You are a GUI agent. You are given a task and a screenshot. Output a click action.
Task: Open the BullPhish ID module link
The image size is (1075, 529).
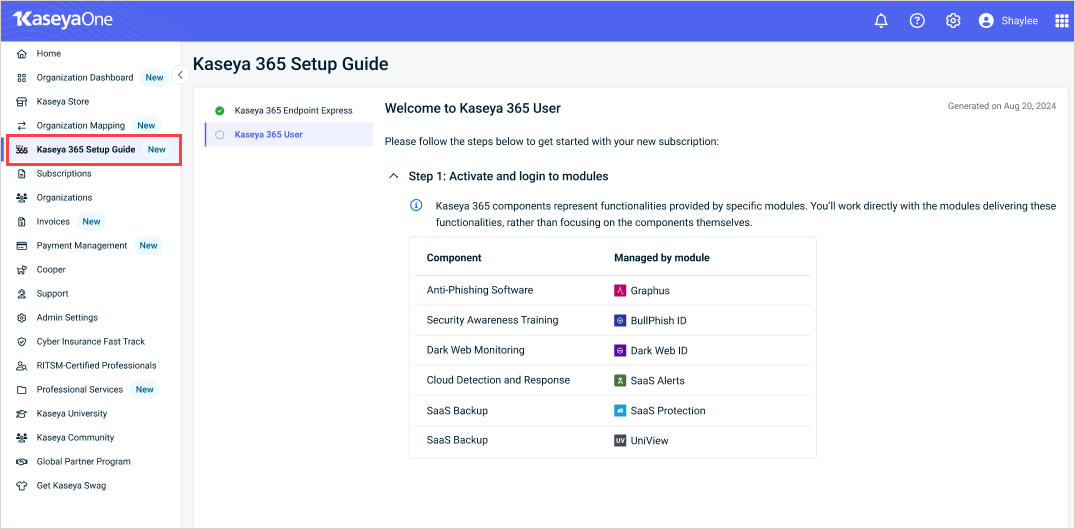659,321
